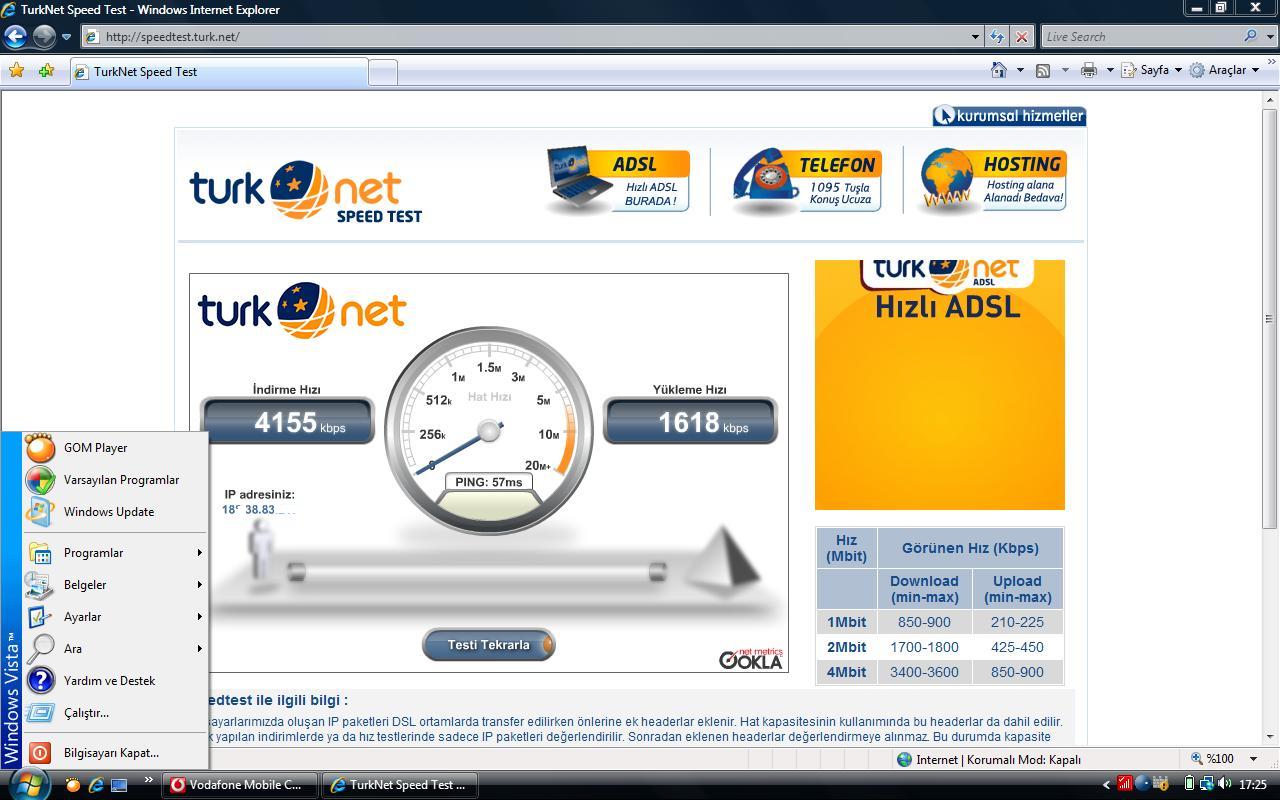Click the browser Forward arrow button
Viewport: 1280px width, 800px height.
[44, 37]
